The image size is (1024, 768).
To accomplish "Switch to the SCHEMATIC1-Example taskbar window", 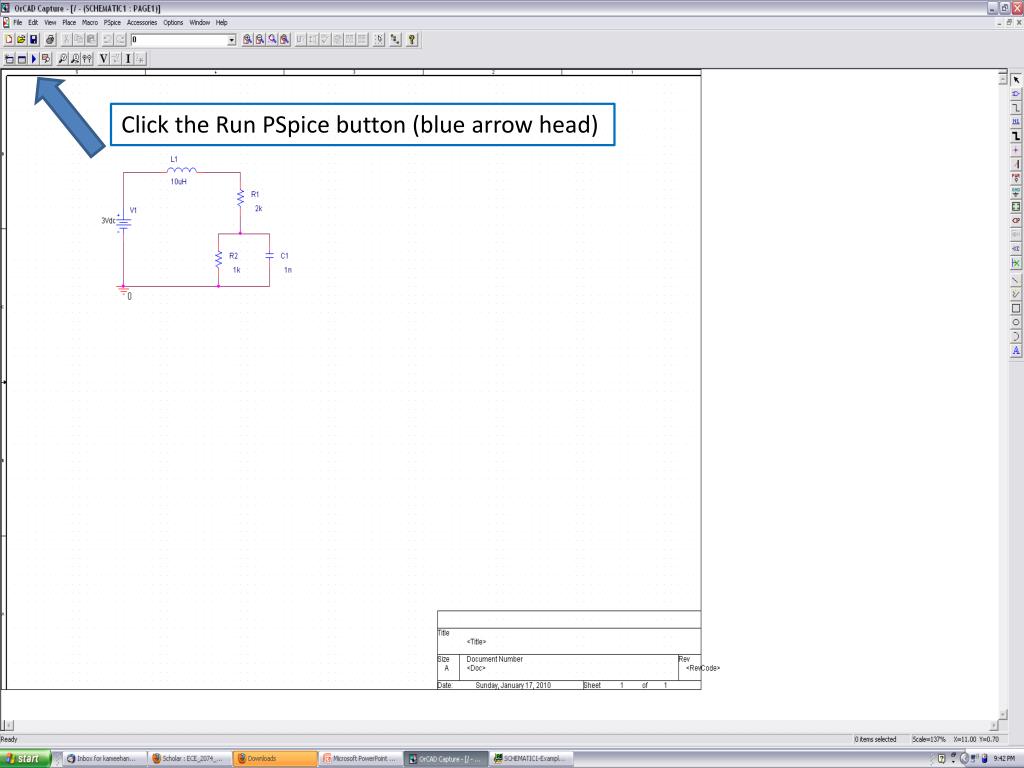I will click(x=531, y=758).
